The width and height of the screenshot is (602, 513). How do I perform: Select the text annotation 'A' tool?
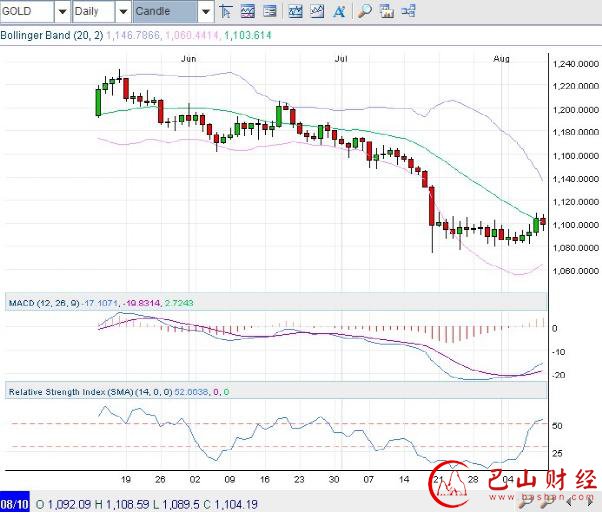tap(339, 11)
